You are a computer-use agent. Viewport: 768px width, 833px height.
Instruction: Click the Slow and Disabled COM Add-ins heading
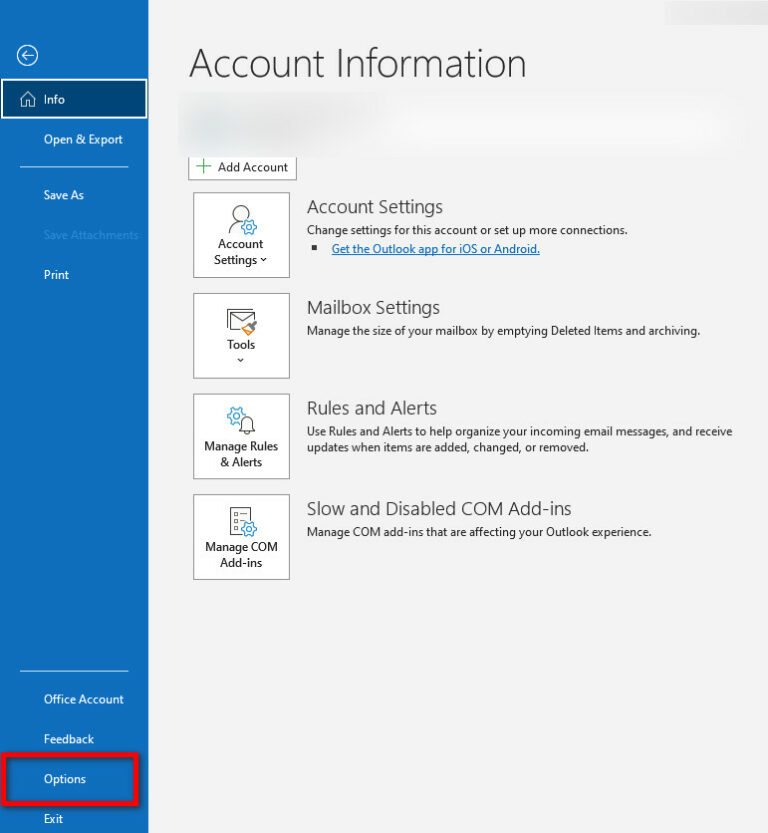(x=439, y=509)
